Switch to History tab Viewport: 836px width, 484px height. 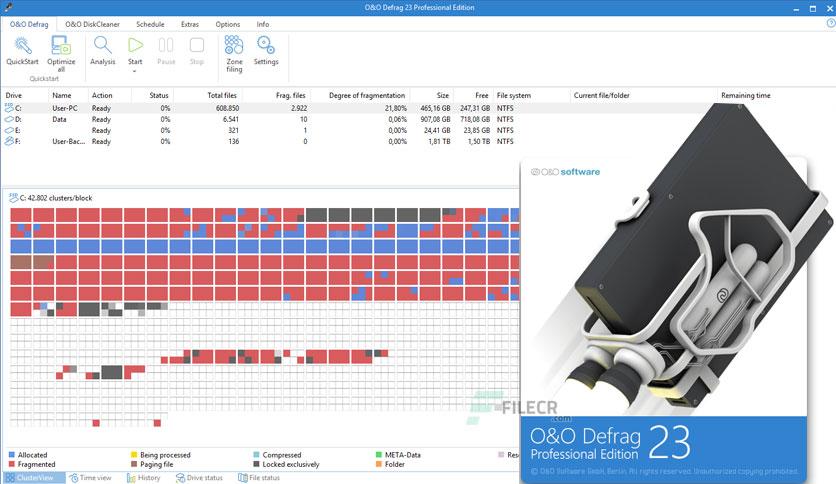click(x=143, y=478)
